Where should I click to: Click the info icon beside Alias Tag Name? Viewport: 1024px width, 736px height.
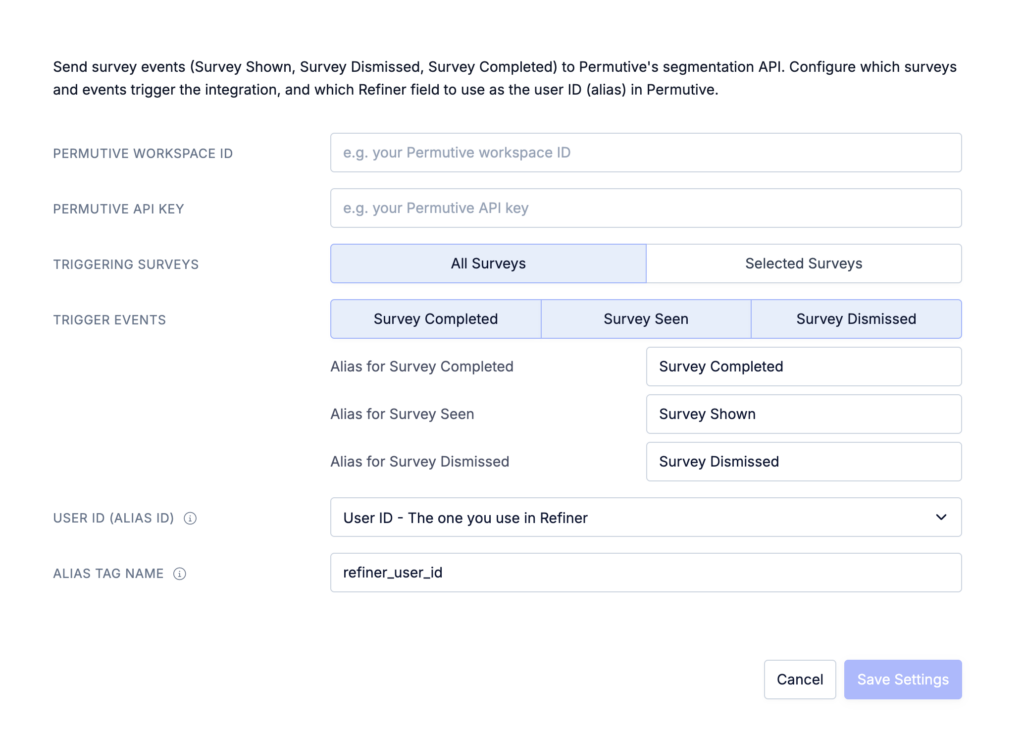[x=180, y=574]
